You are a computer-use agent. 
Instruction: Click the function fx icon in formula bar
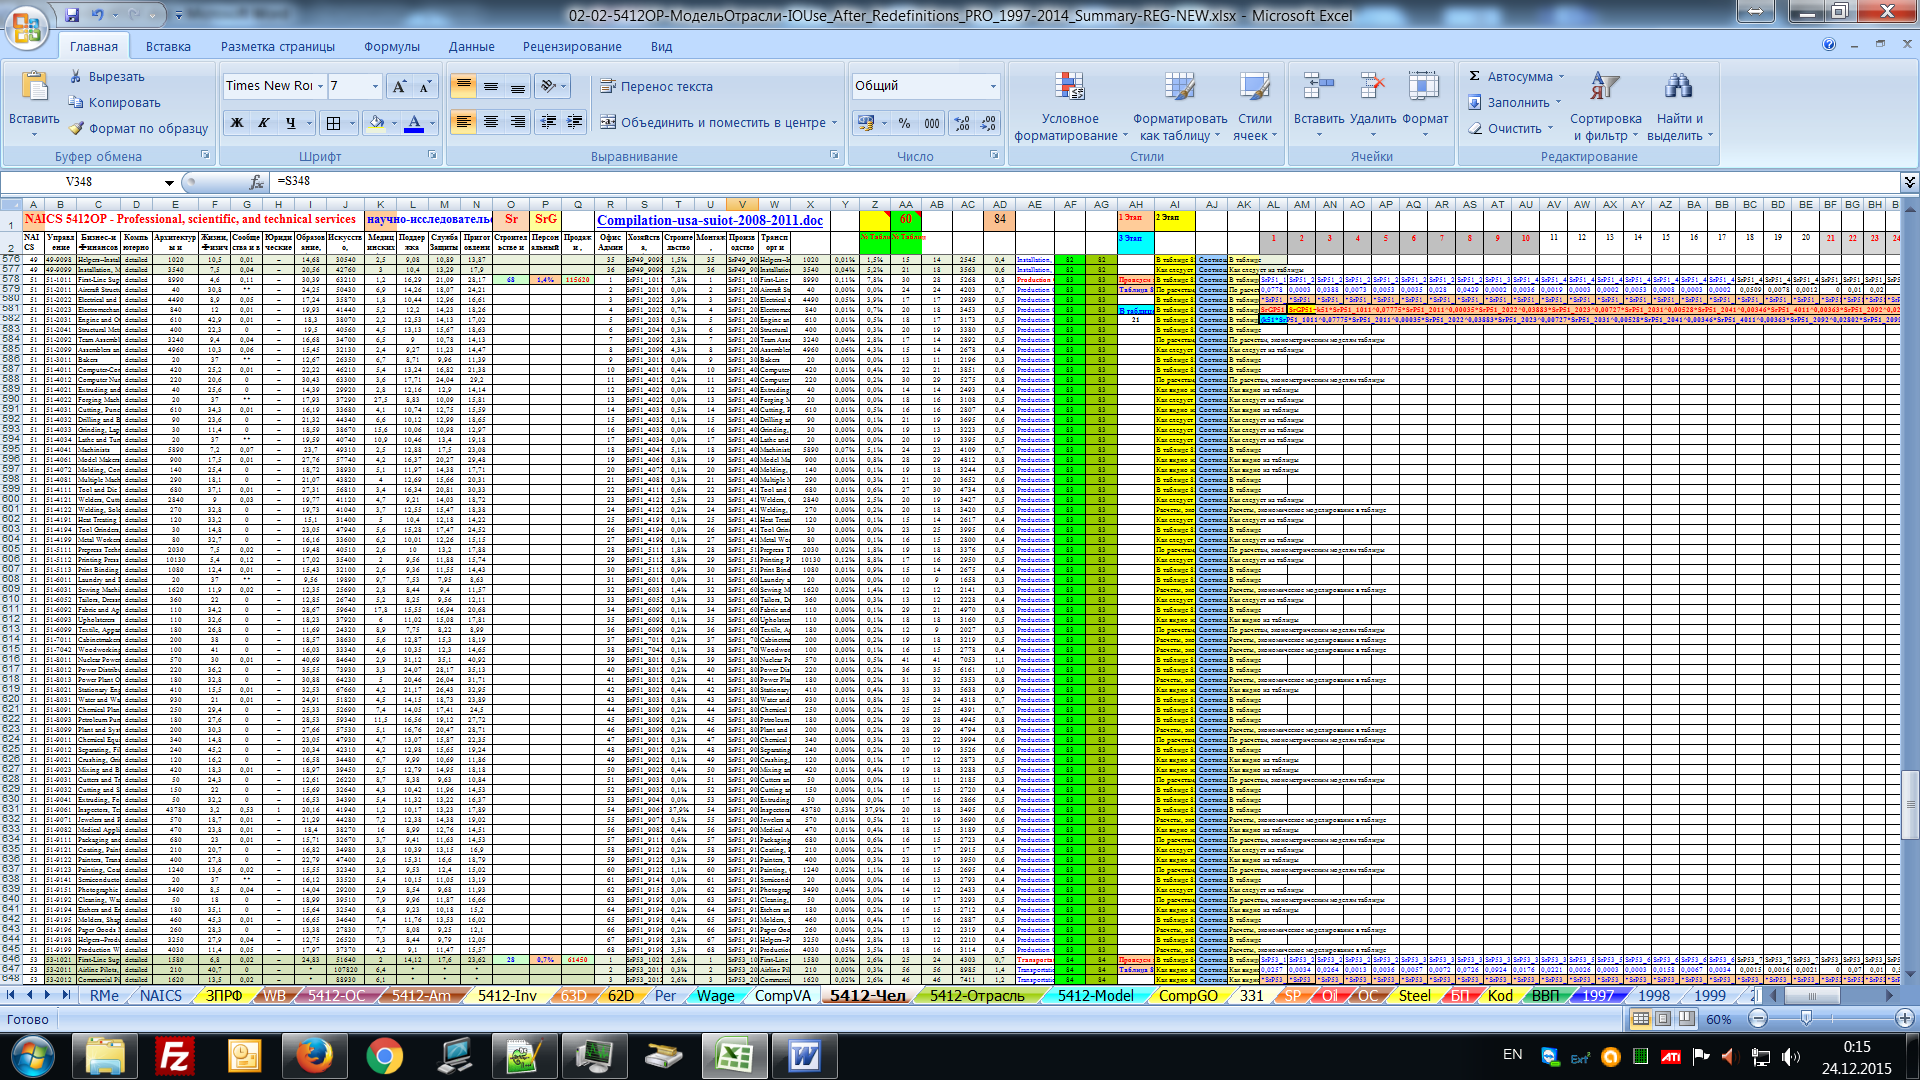point(256,182)
